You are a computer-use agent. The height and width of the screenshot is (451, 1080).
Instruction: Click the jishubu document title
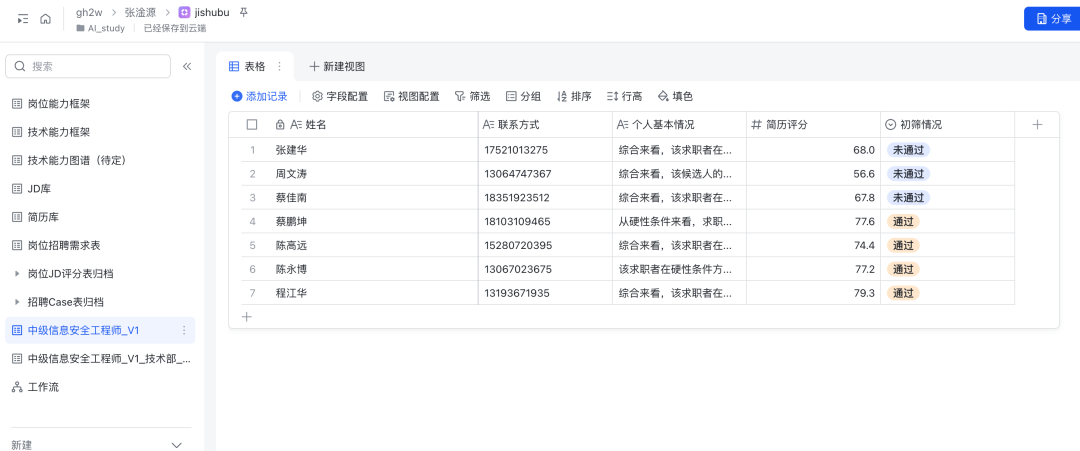[212, 12]
